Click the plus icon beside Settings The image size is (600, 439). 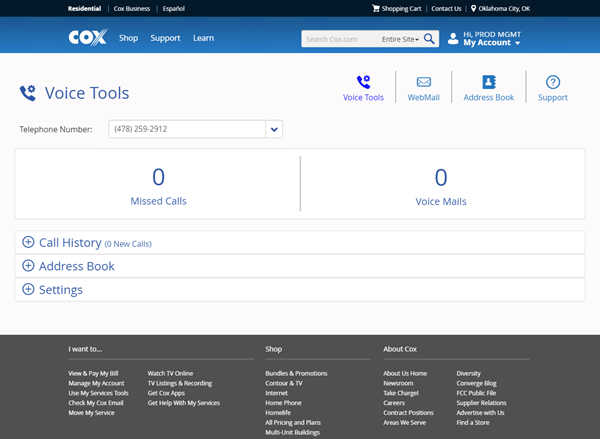pyautogui.click(x=28, y=289)
